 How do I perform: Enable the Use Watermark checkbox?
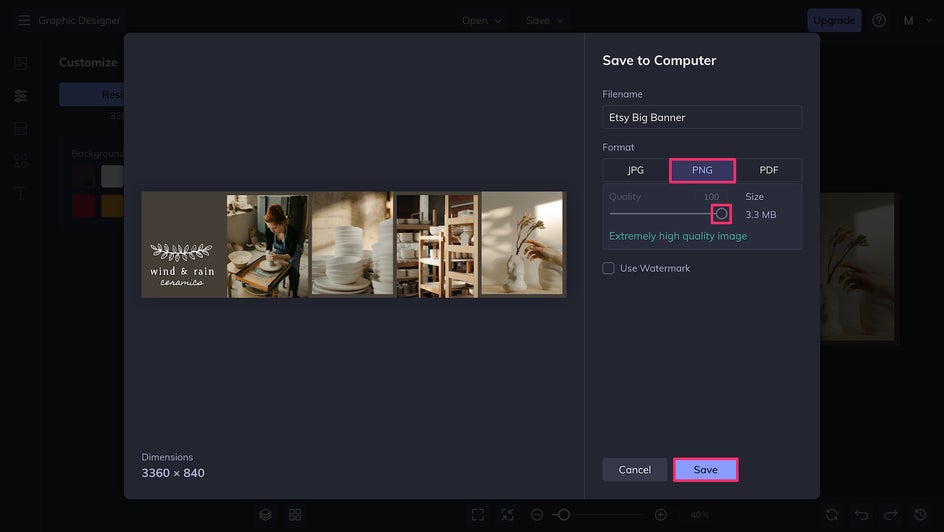(609, 268)
